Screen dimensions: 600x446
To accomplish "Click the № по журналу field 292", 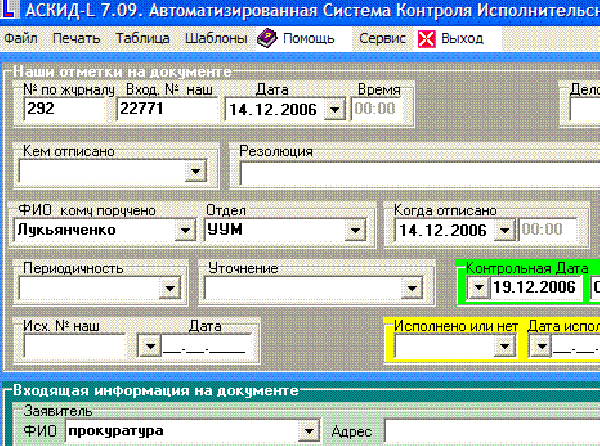I will pyautogui.click(x=64, y=109).
